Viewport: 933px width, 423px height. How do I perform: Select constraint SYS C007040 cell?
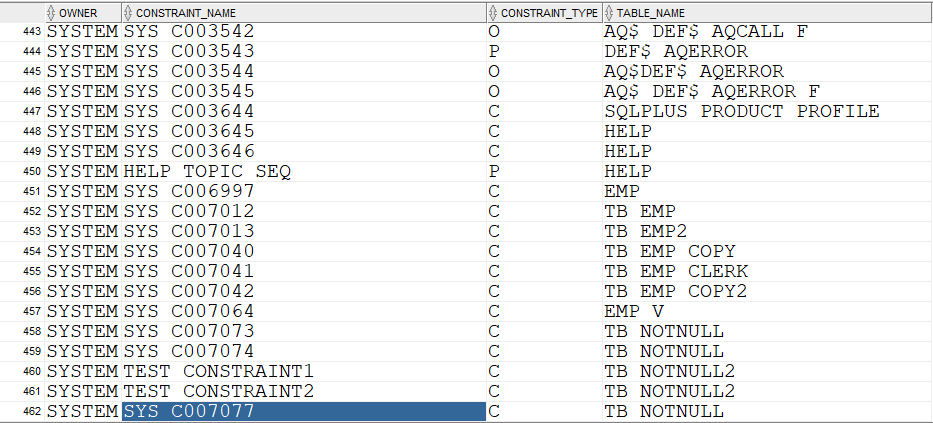pyautogui.click(x=304, y=251)
